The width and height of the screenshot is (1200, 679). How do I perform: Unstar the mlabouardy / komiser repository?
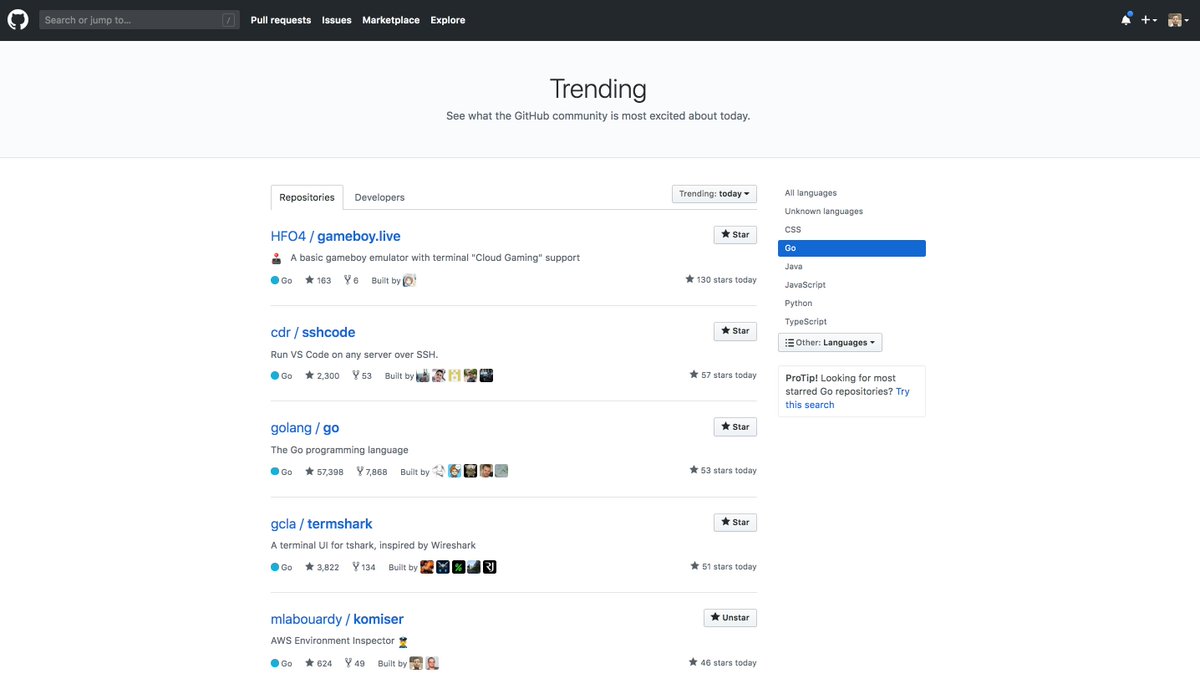point(730,618)
